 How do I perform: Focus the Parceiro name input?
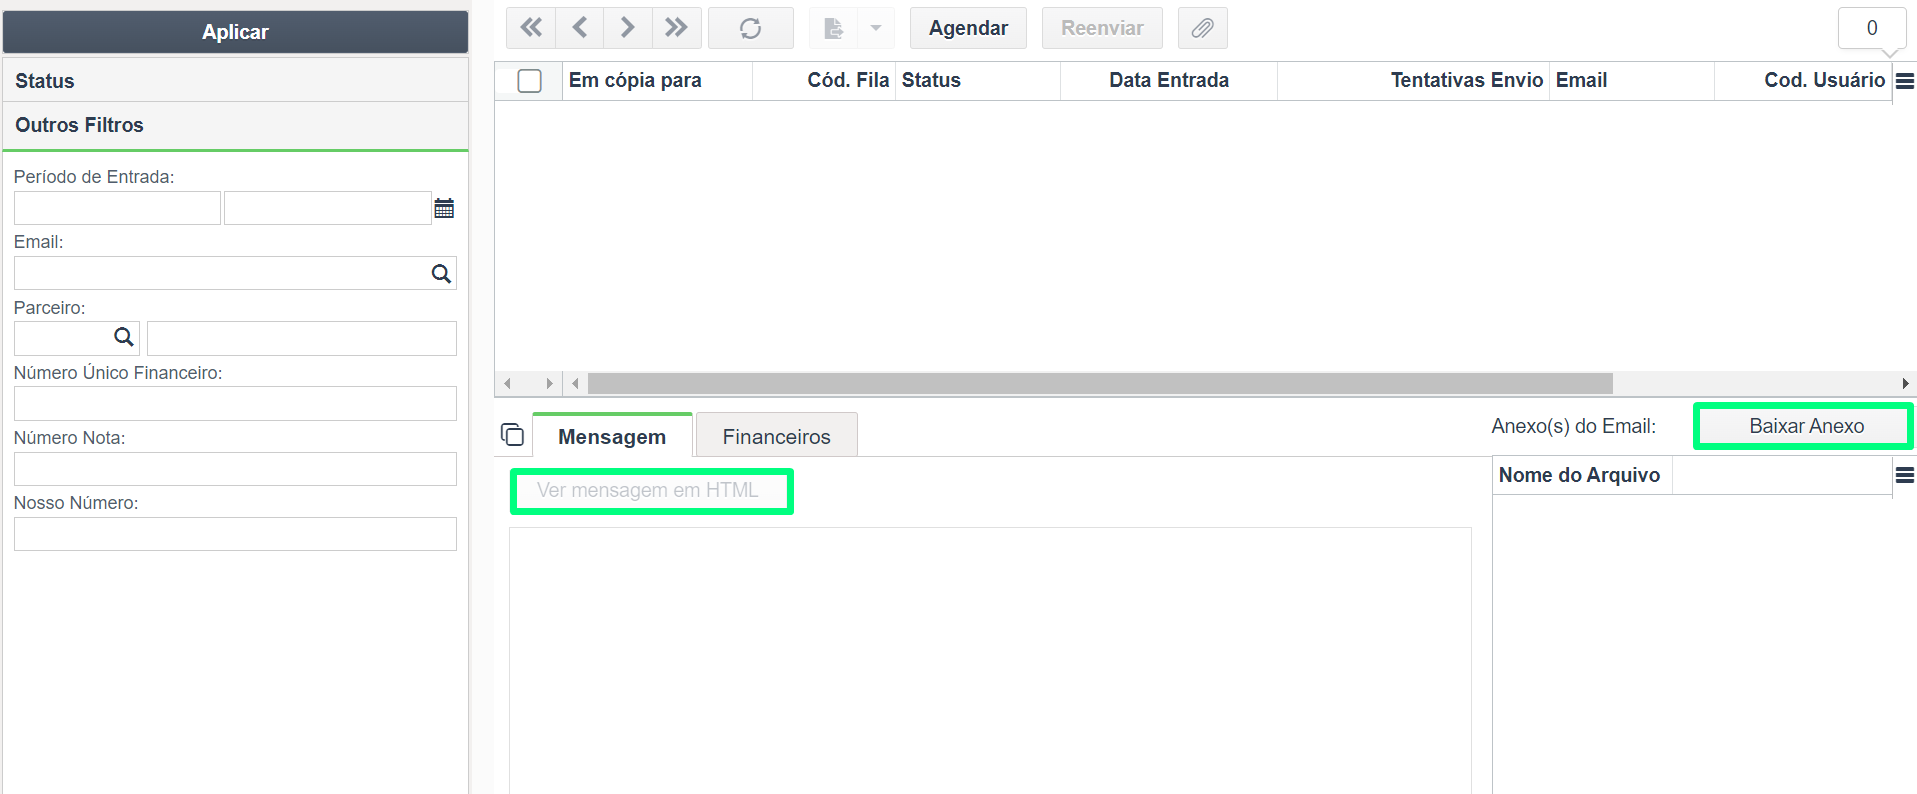(x=302, y=338)
